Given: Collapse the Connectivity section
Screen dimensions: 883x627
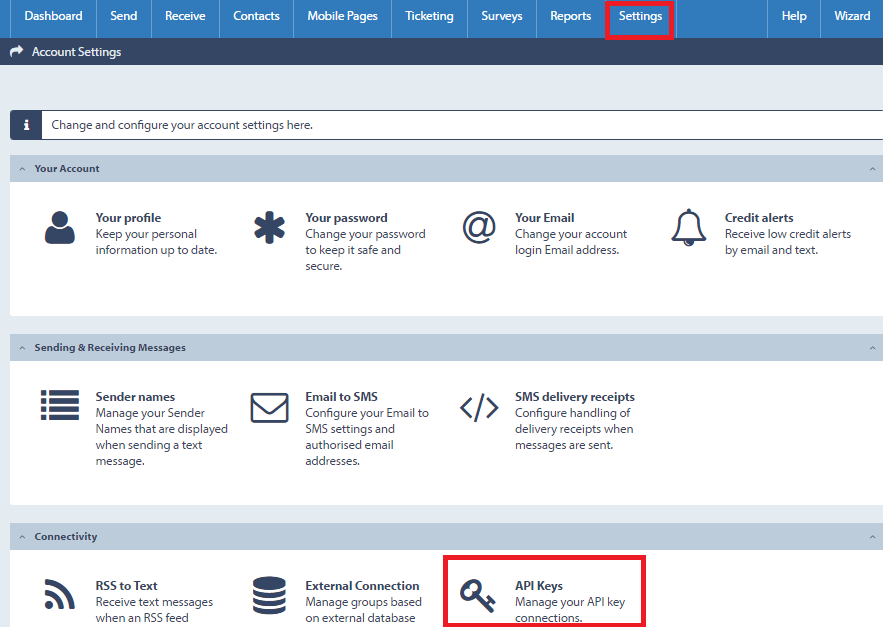Looking at the screenshot, I should click(23, 537).
